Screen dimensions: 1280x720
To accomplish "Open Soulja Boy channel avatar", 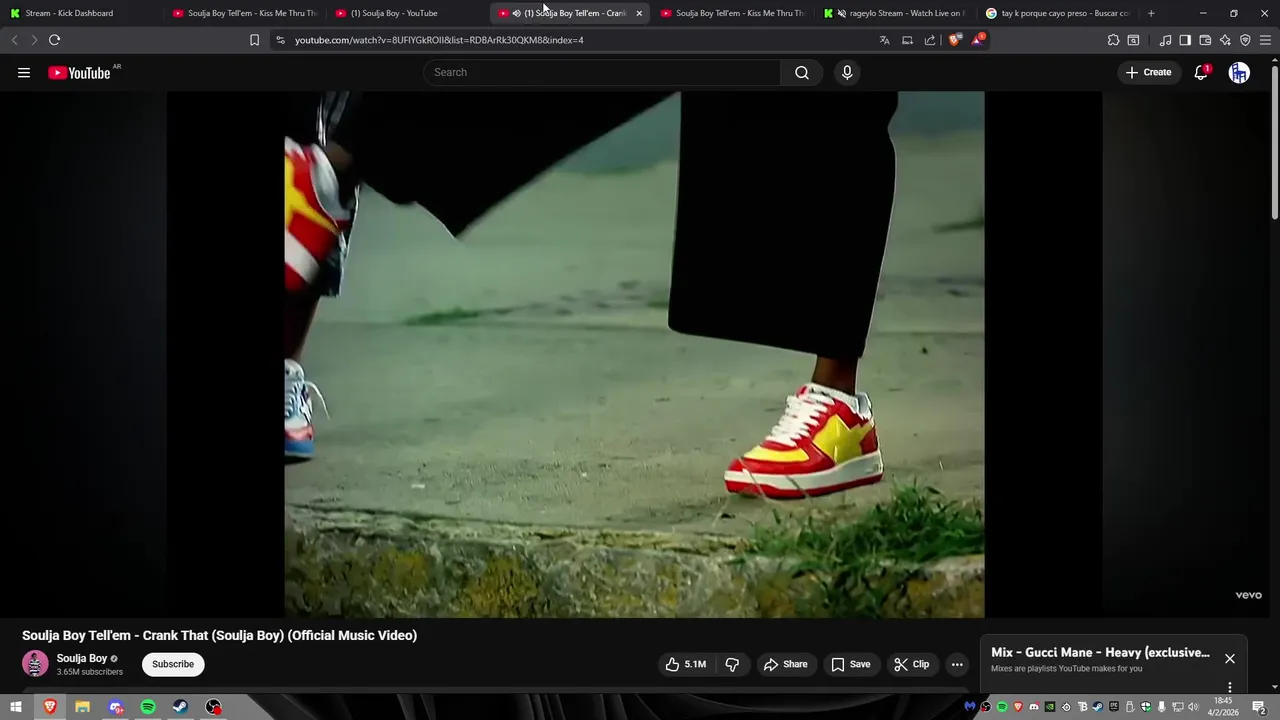I will [35, 664].
